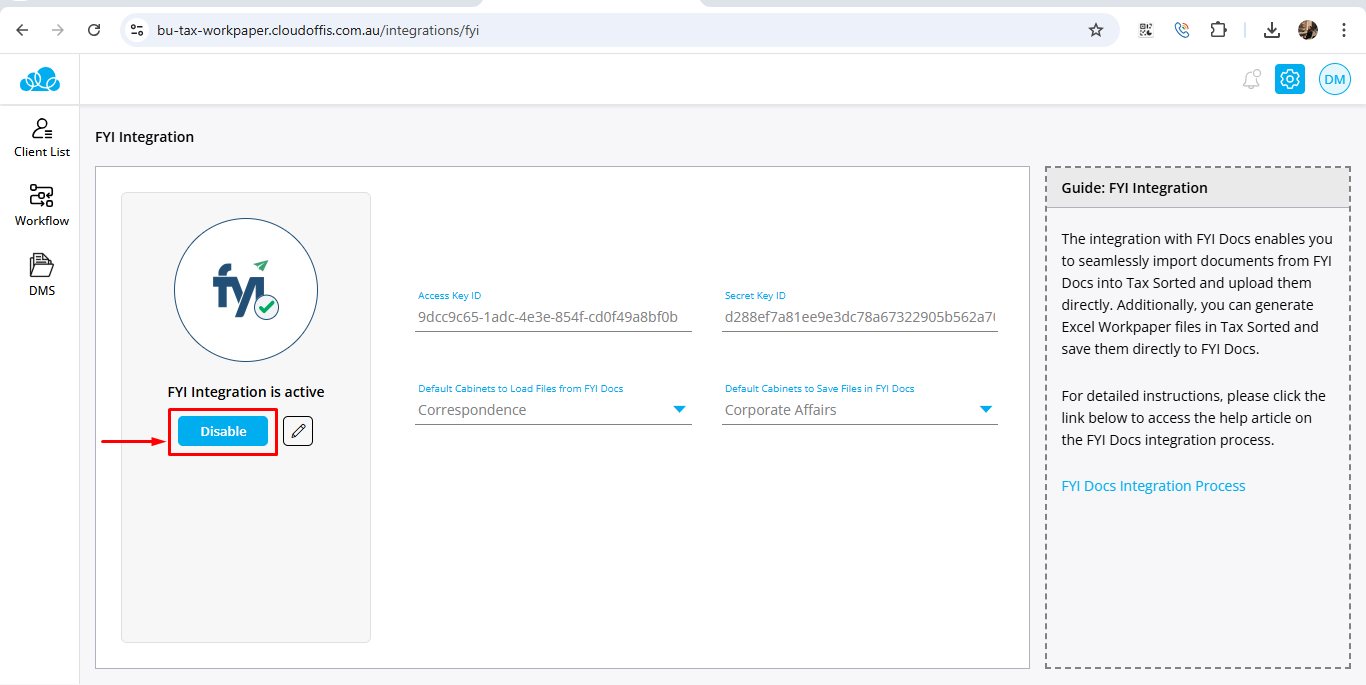Open the Chrome profile avatar

1308,30
